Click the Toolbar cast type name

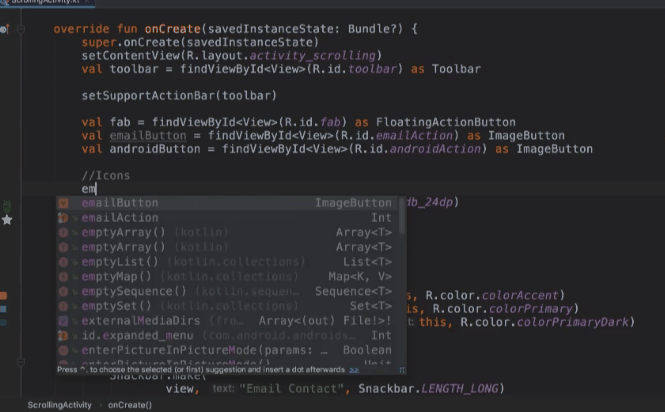[456, 69]
